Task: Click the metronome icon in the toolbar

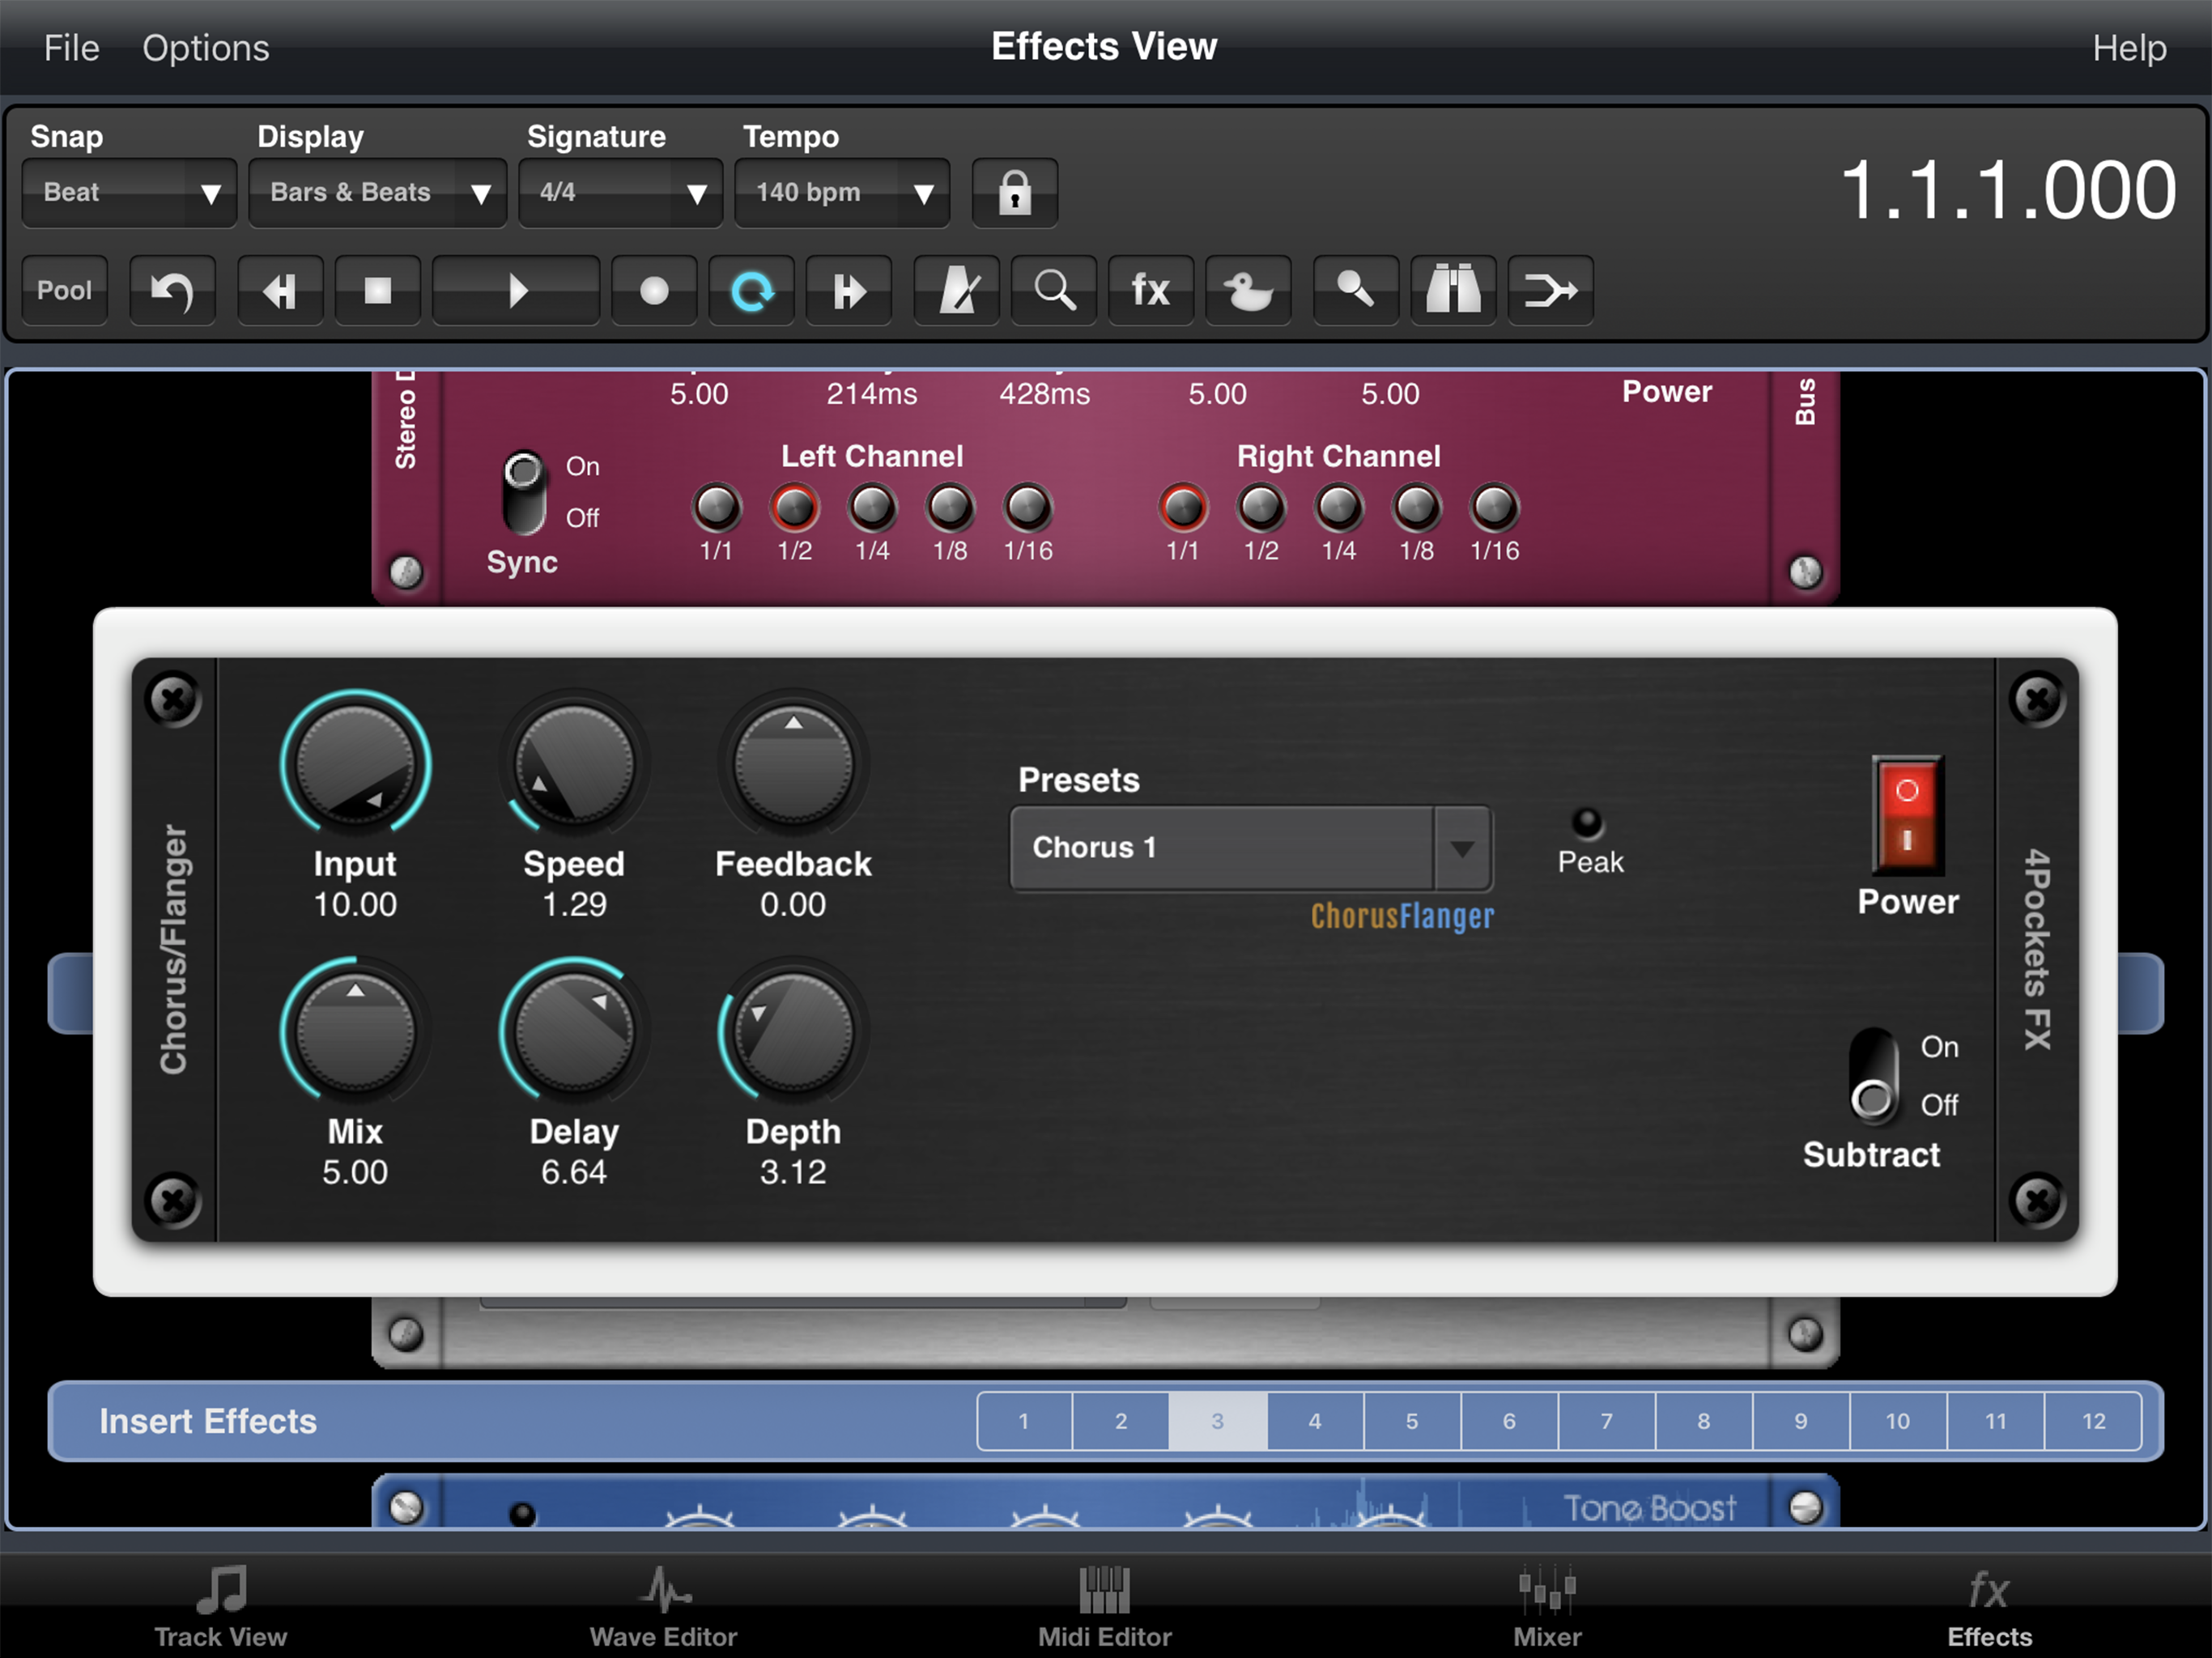Action: coord(956,291)
